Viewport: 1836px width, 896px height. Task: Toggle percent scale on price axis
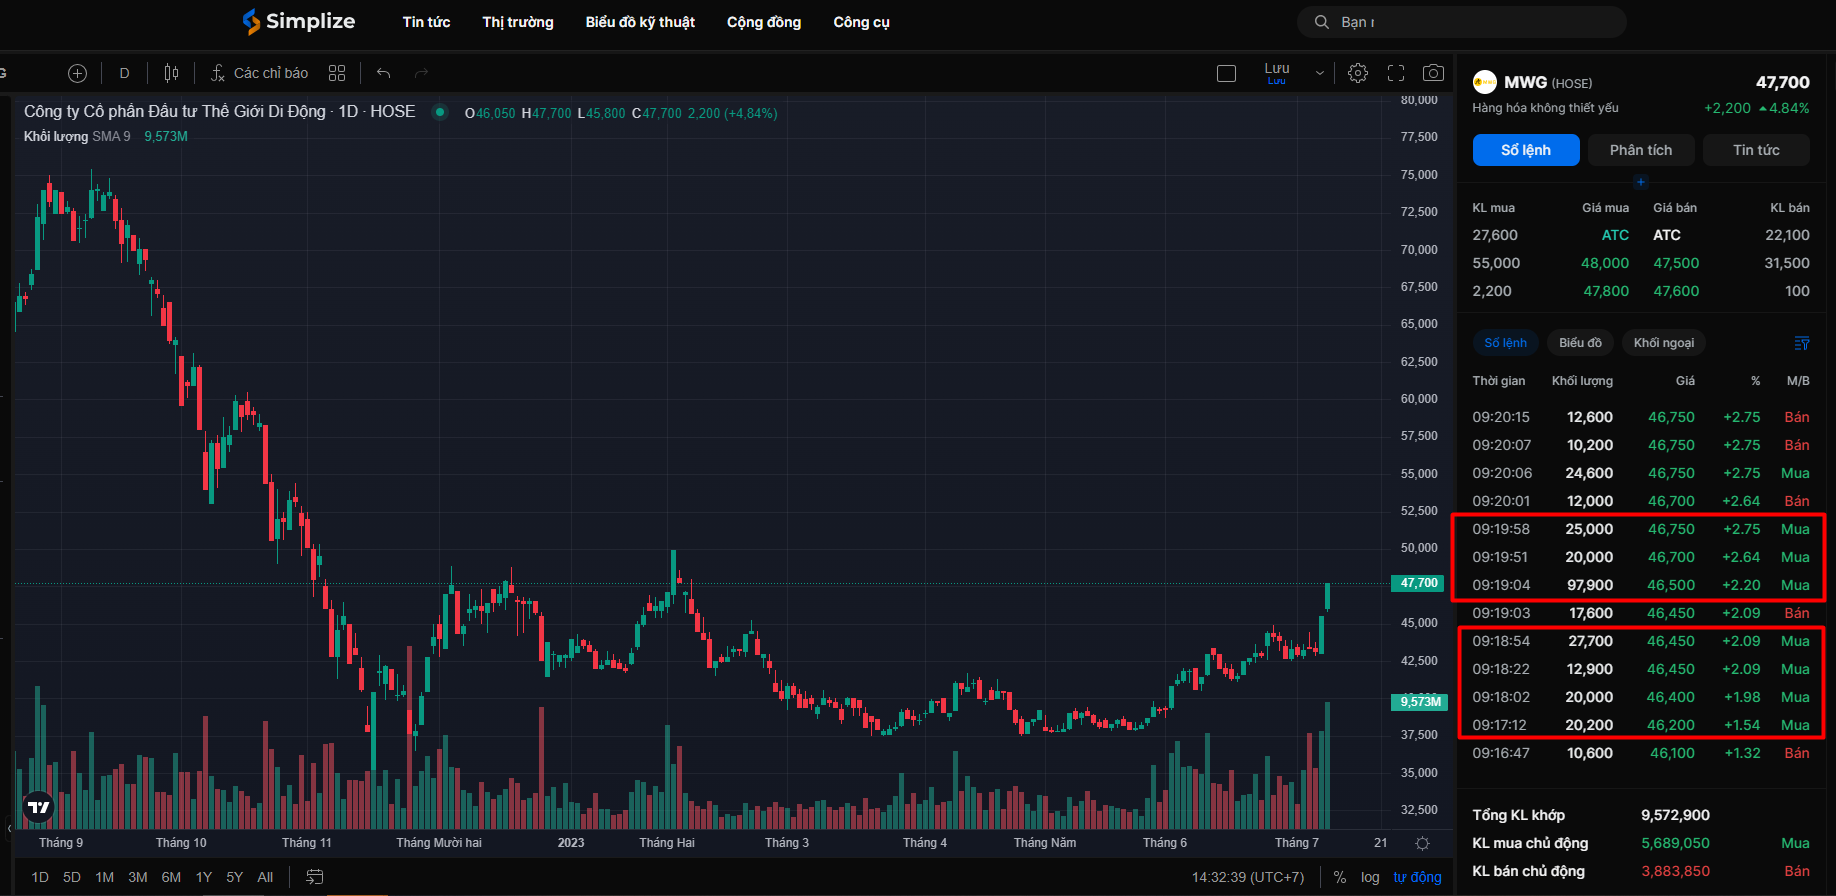tap(1339, 877)
